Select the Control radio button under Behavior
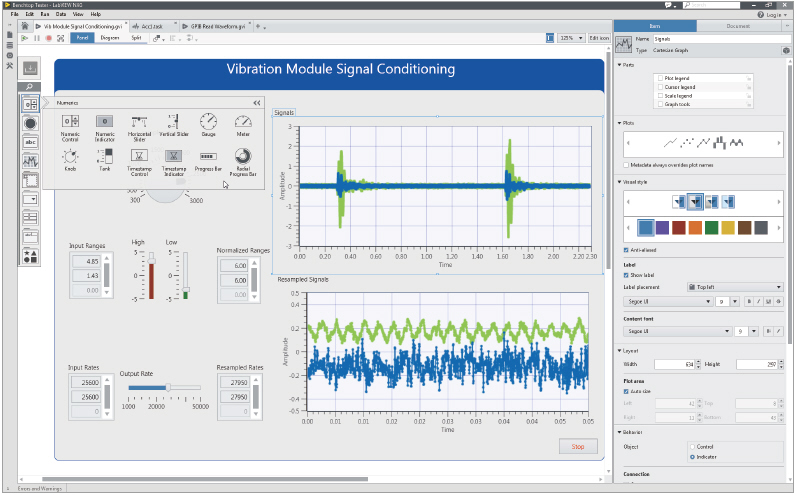Viewport: 797px width, 495px height. [692, 446]
